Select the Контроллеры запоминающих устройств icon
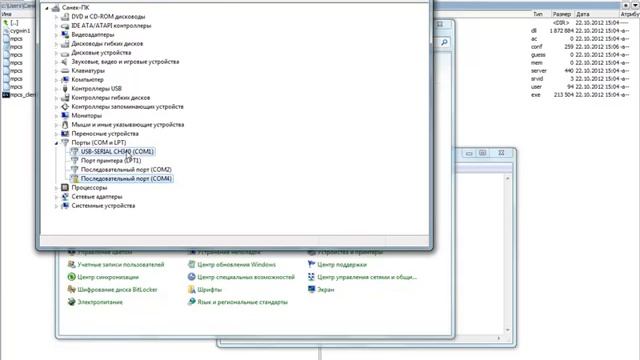This screenshot has width=640, height=360. click(x=64, y=107)
